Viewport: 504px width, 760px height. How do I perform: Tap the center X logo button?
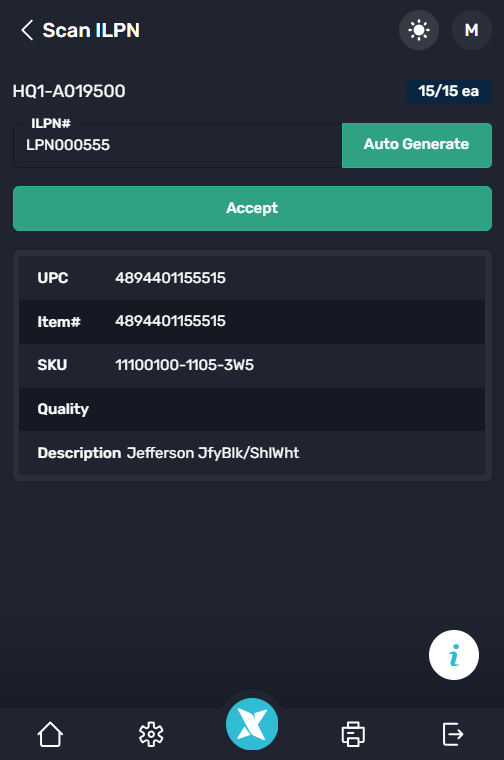click(252, 724)
